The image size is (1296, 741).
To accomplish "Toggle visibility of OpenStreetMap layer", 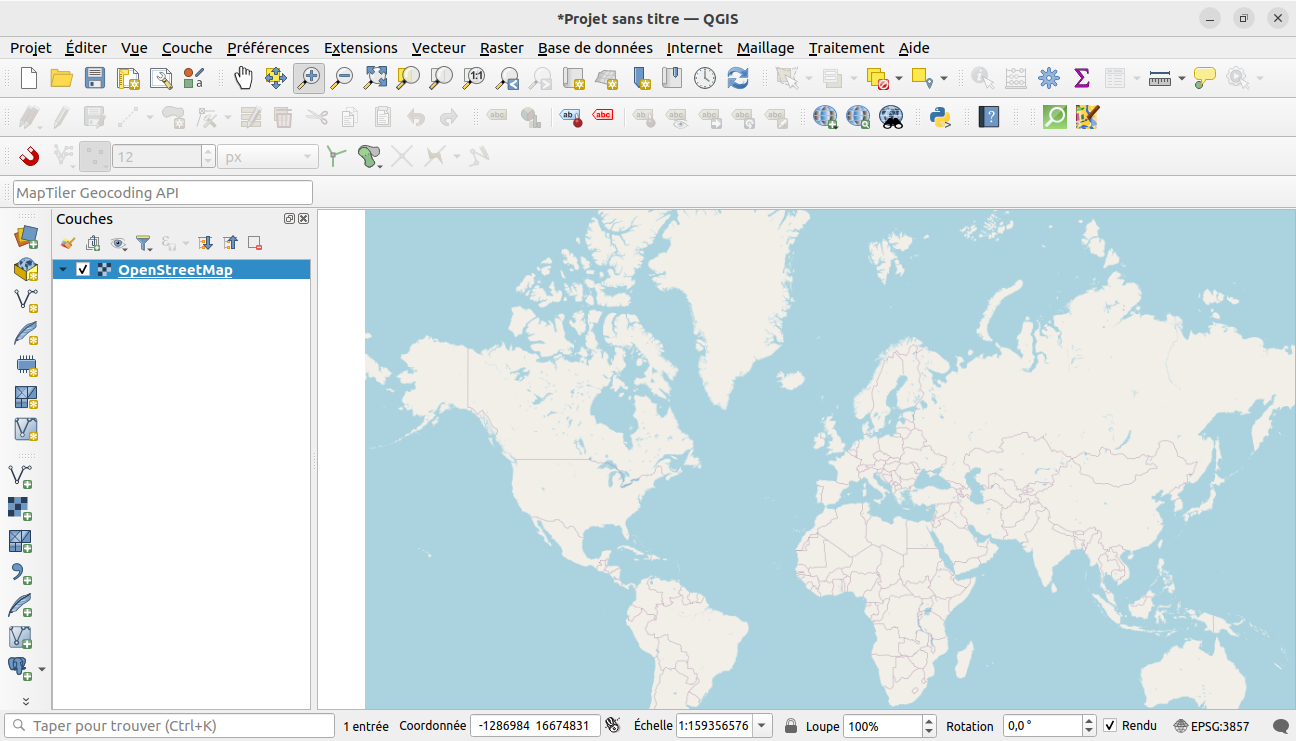I will coord(83,270).
